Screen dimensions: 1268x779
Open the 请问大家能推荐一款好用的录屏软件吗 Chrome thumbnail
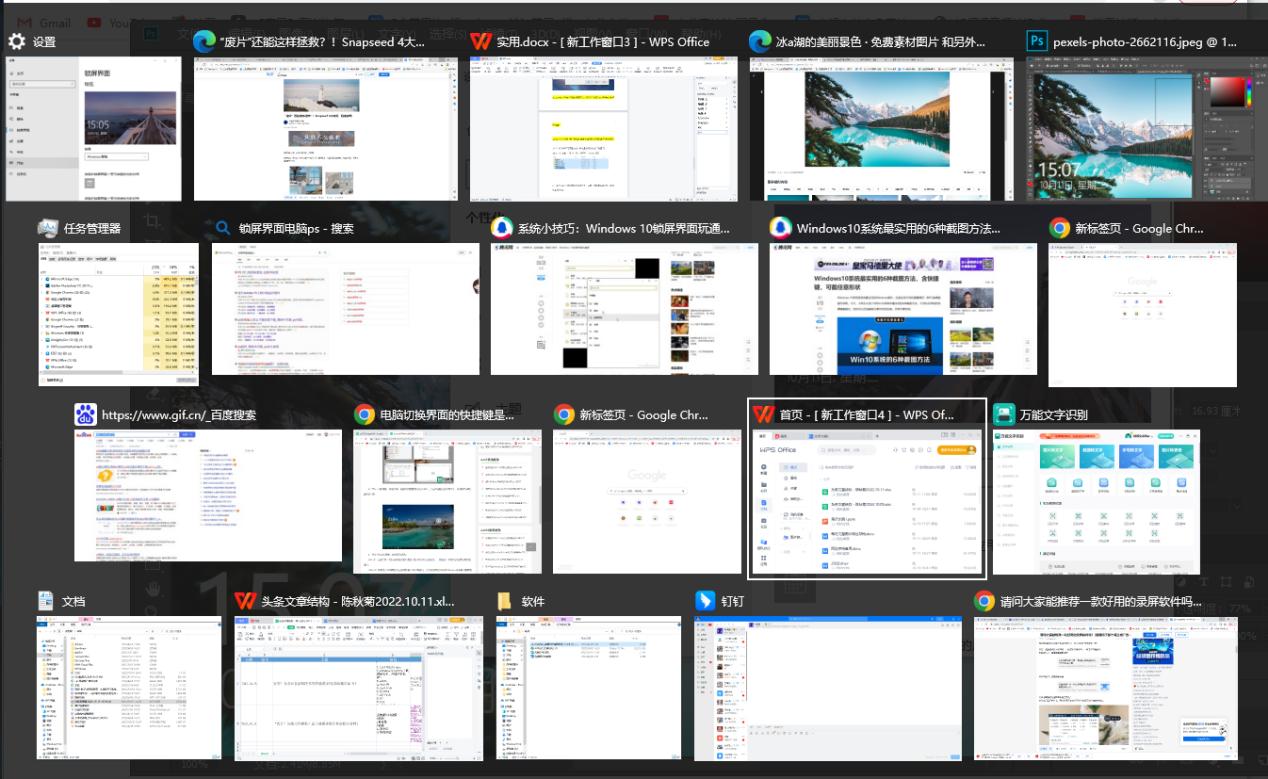[1105, 688]
